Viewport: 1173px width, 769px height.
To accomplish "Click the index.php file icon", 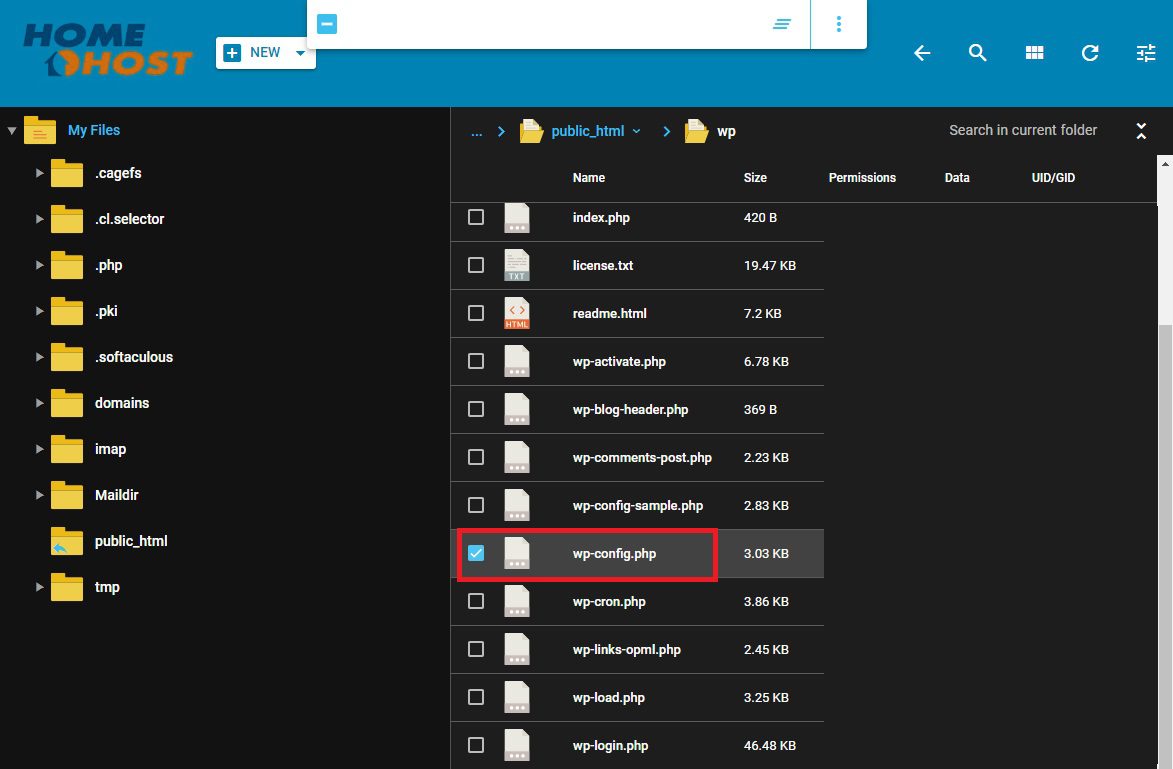I will coord(516,218).
